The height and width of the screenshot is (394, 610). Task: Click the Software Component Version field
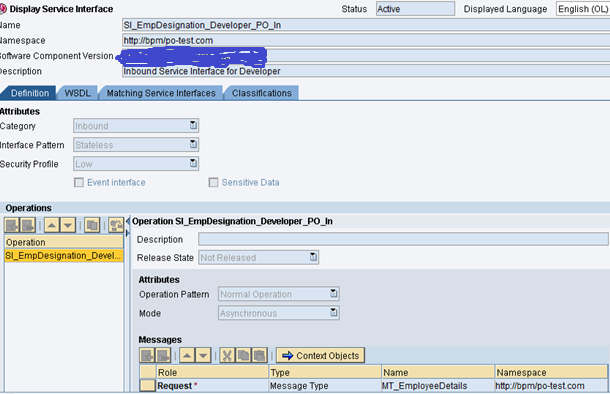point(366,56)
